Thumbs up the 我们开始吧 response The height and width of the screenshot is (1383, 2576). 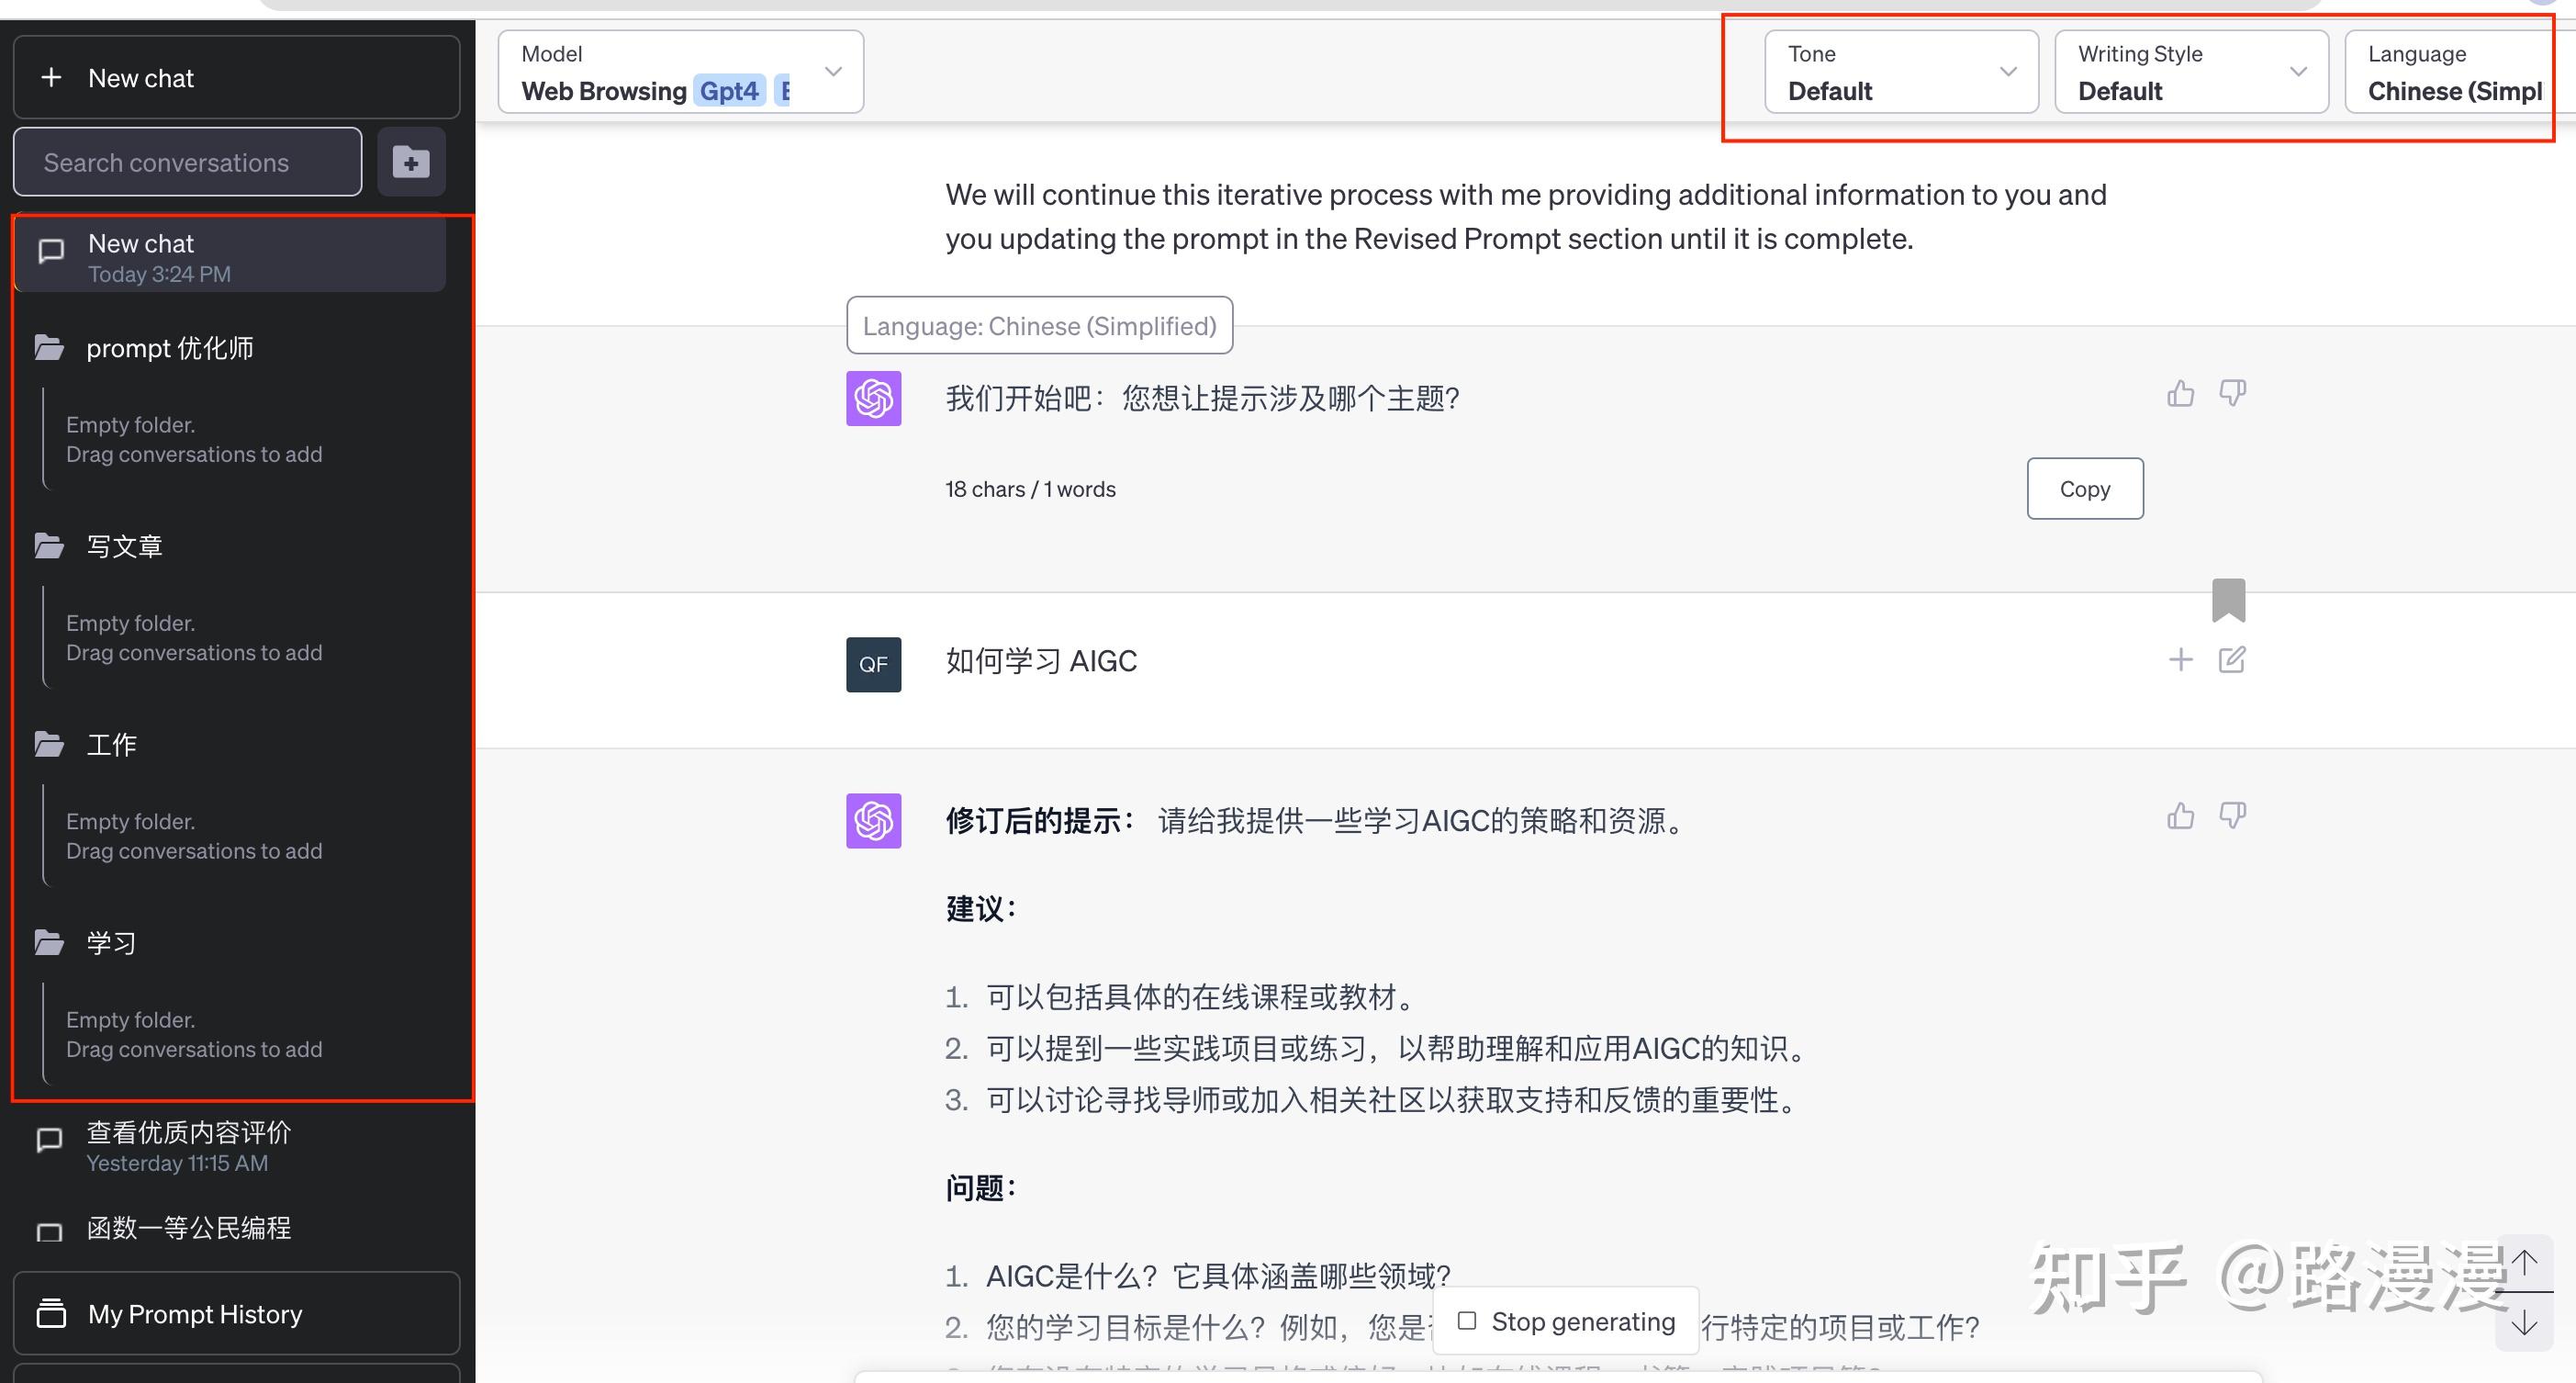tap(2181, 394)
